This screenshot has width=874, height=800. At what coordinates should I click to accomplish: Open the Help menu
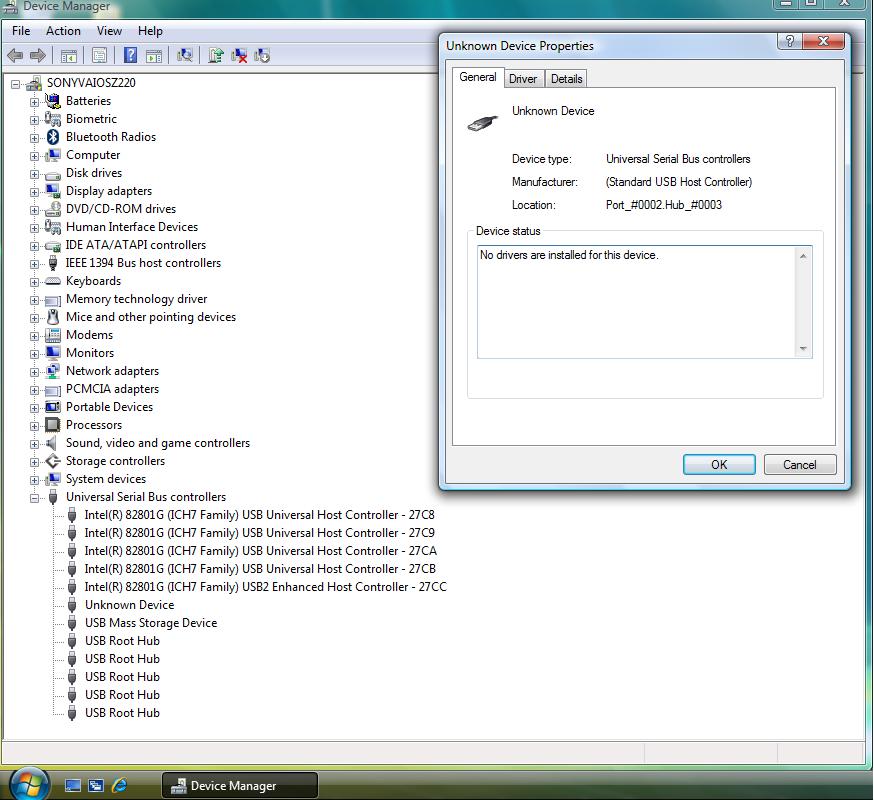[150, 31]
